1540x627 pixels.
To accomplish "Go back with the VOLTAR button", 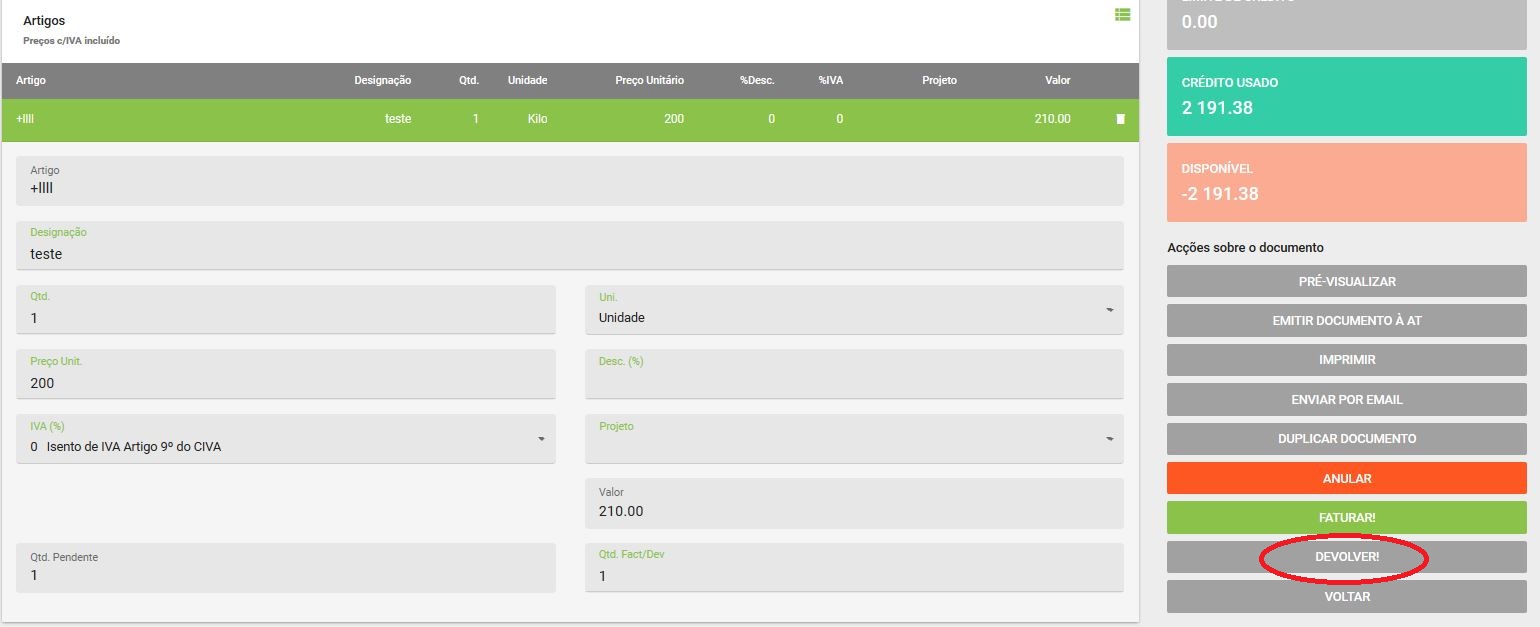I will (1346, 596).
